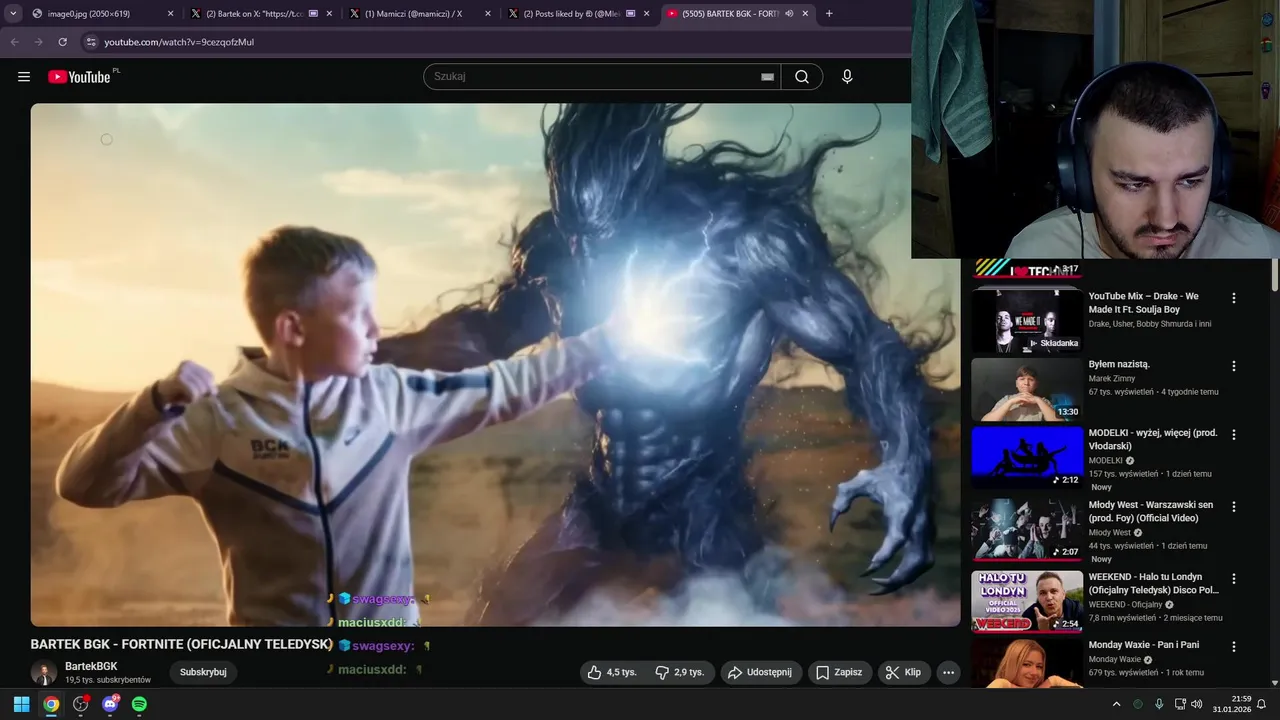The image size is (1280, 720).
Task: Click the address bar URL
Action: 179,42
